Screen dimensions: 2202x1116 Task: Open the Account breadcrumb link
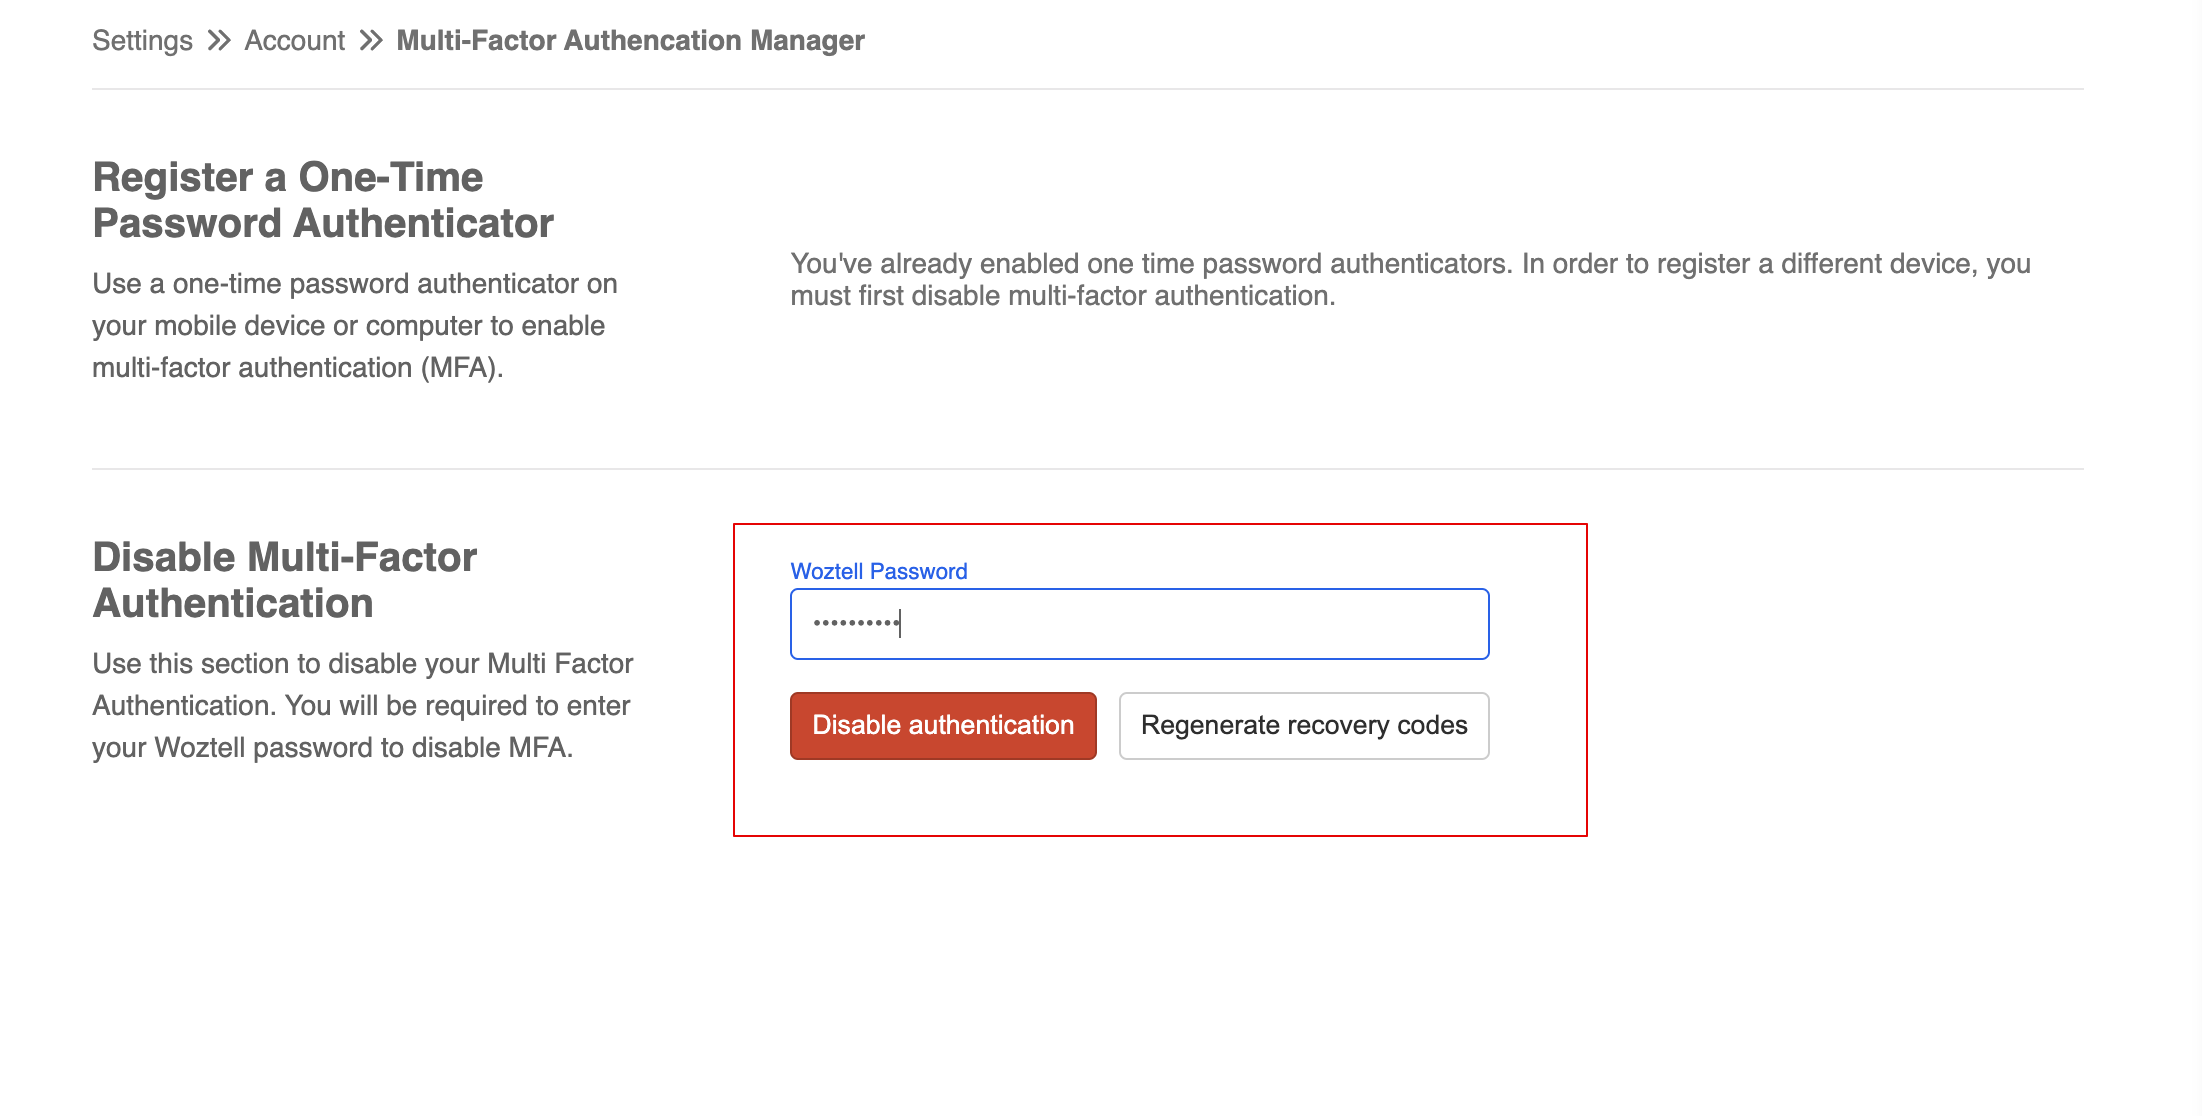(295, 40)
